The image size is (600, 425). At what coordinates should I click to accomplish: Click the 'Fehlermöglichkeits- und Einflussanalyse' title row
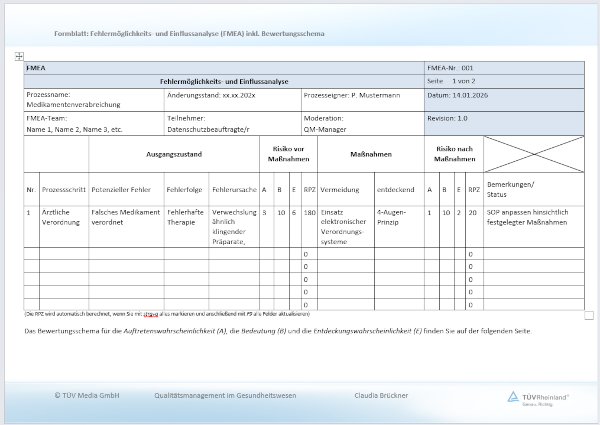(x=224, y=80)
